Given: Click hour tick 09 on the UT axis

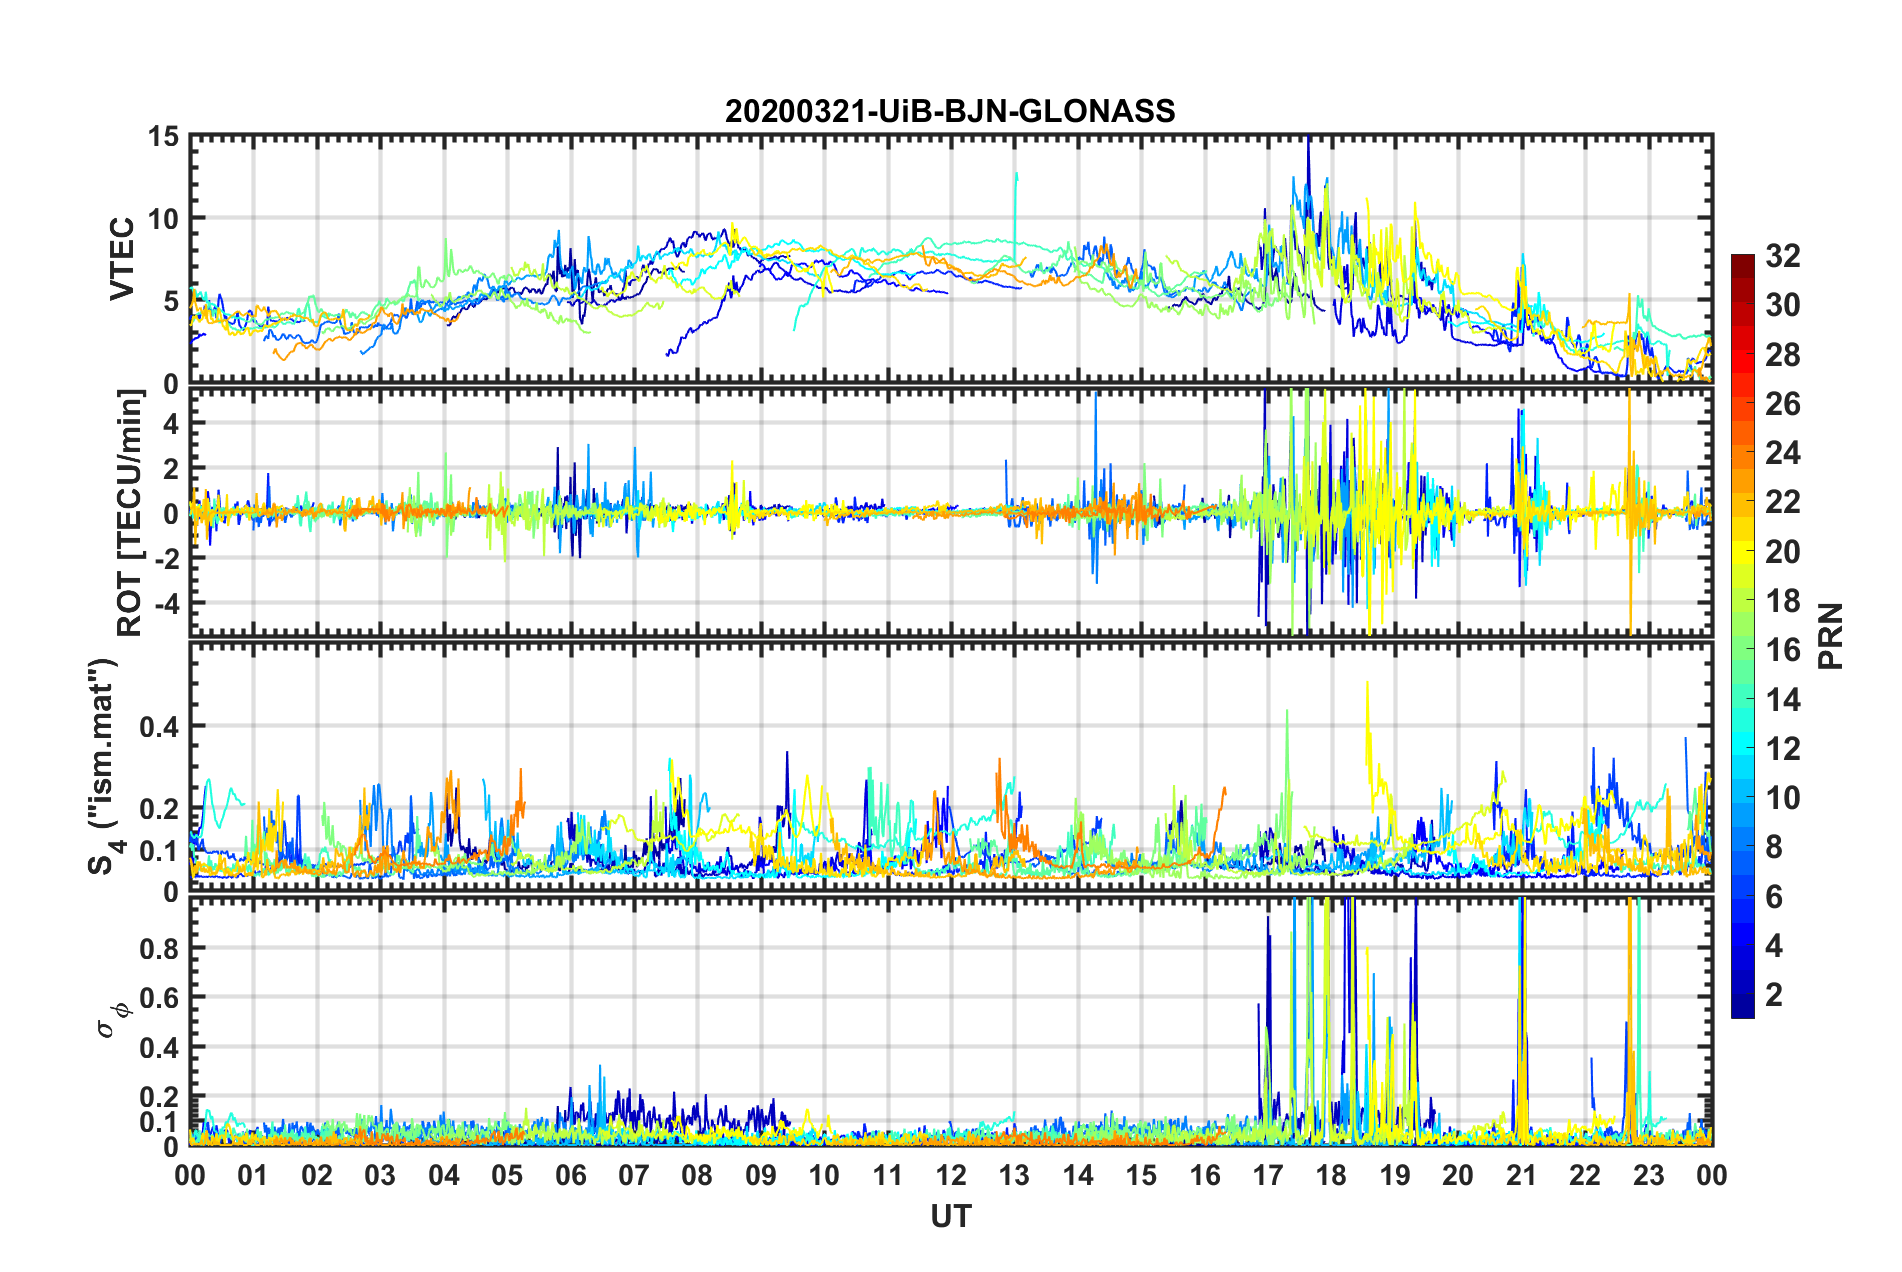Looking at the screenshot, I should coord(761,1175).
